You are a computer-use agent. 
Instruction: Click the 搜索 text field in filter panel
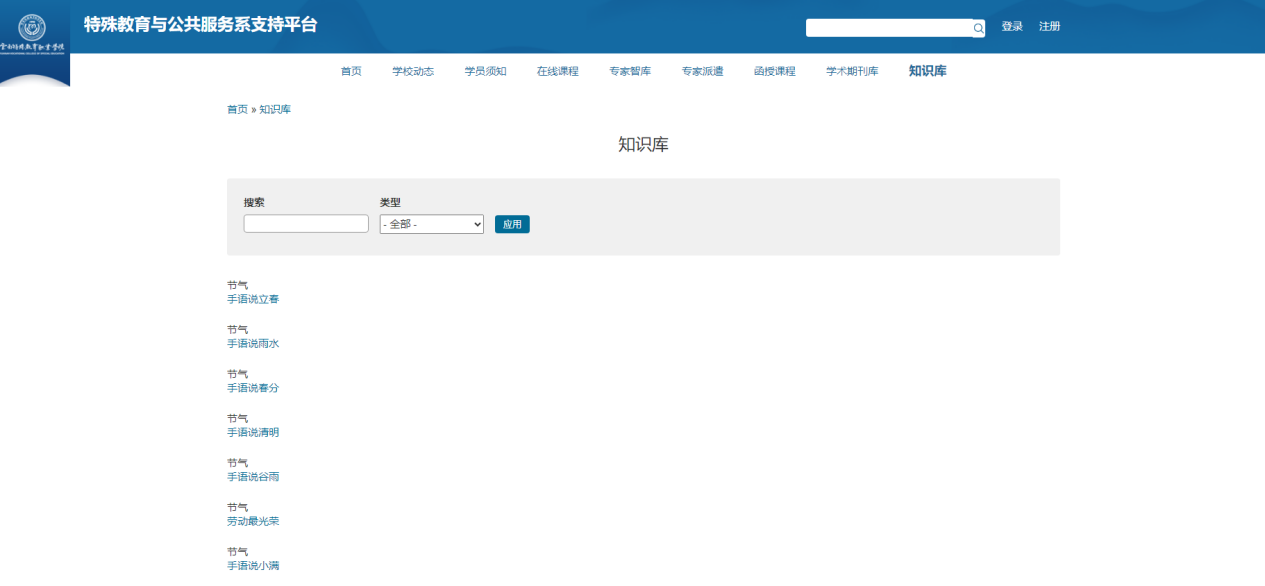(306, 224)
